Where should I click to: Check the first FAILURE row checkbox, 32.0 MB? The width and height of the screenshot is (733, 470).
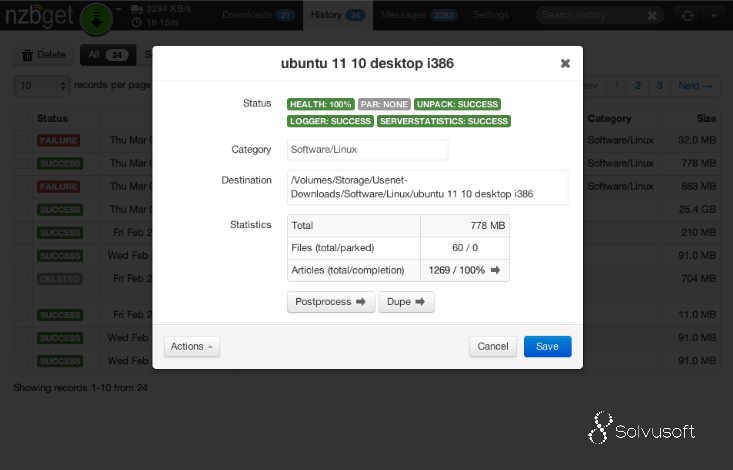[23, 140]
